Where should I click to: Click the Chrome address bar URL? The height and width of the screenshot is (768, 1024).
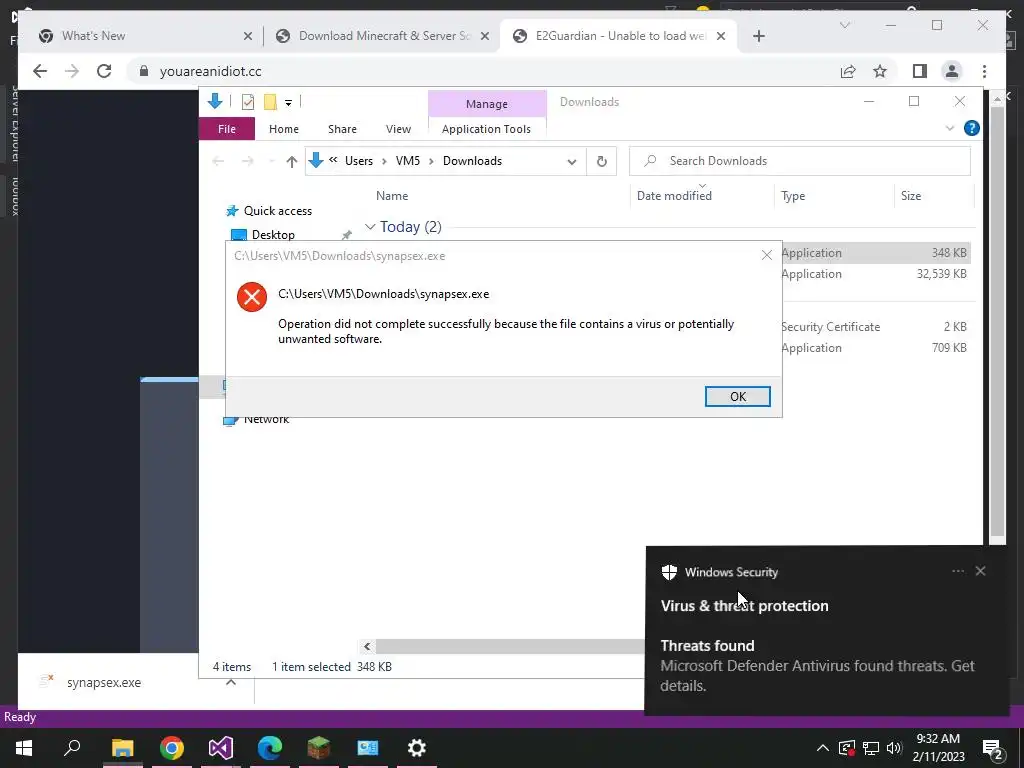click(x=211, y=71)
